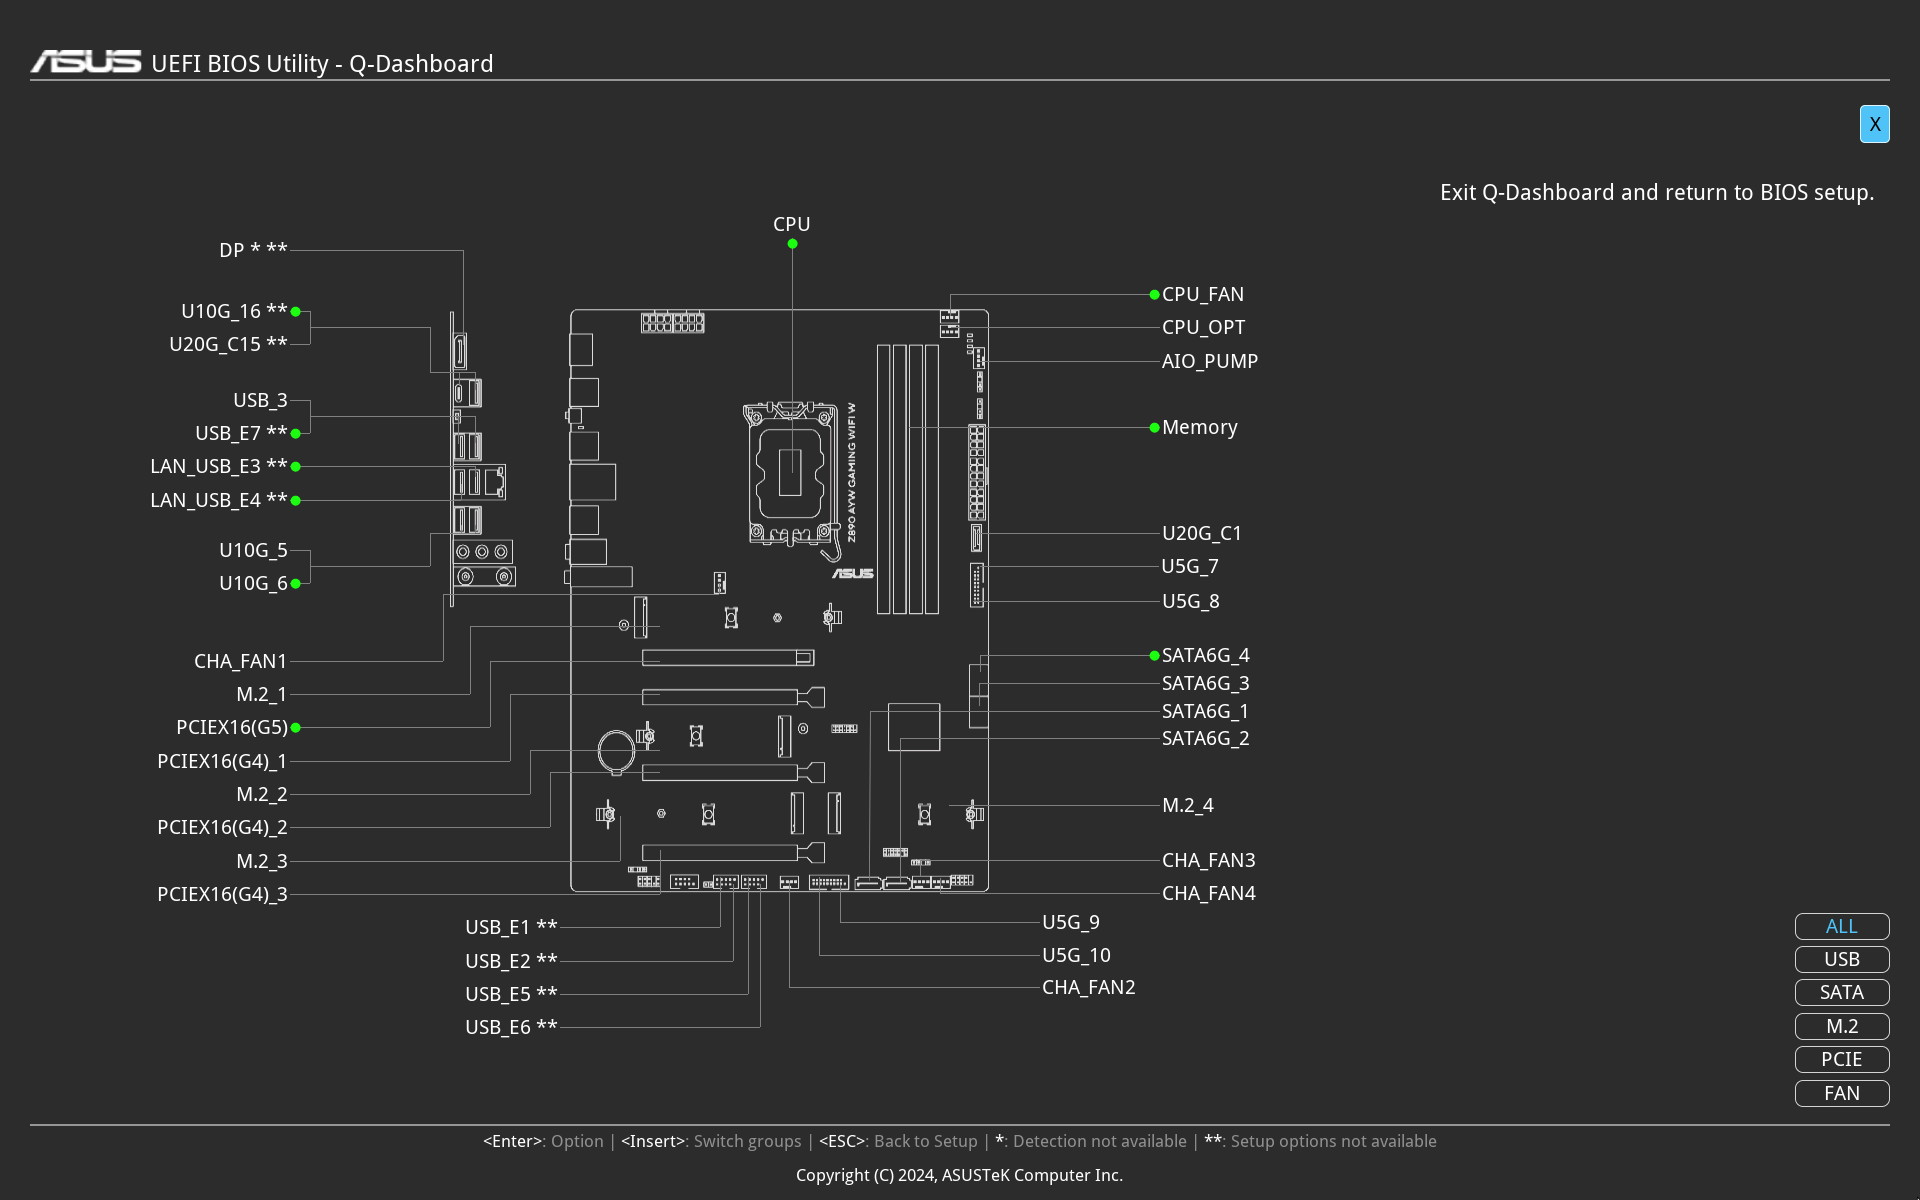The width and height of the screenshot is (1920, 1200).
Task: Select the U5G_7 header label
Action: (x=1189, y=566)
